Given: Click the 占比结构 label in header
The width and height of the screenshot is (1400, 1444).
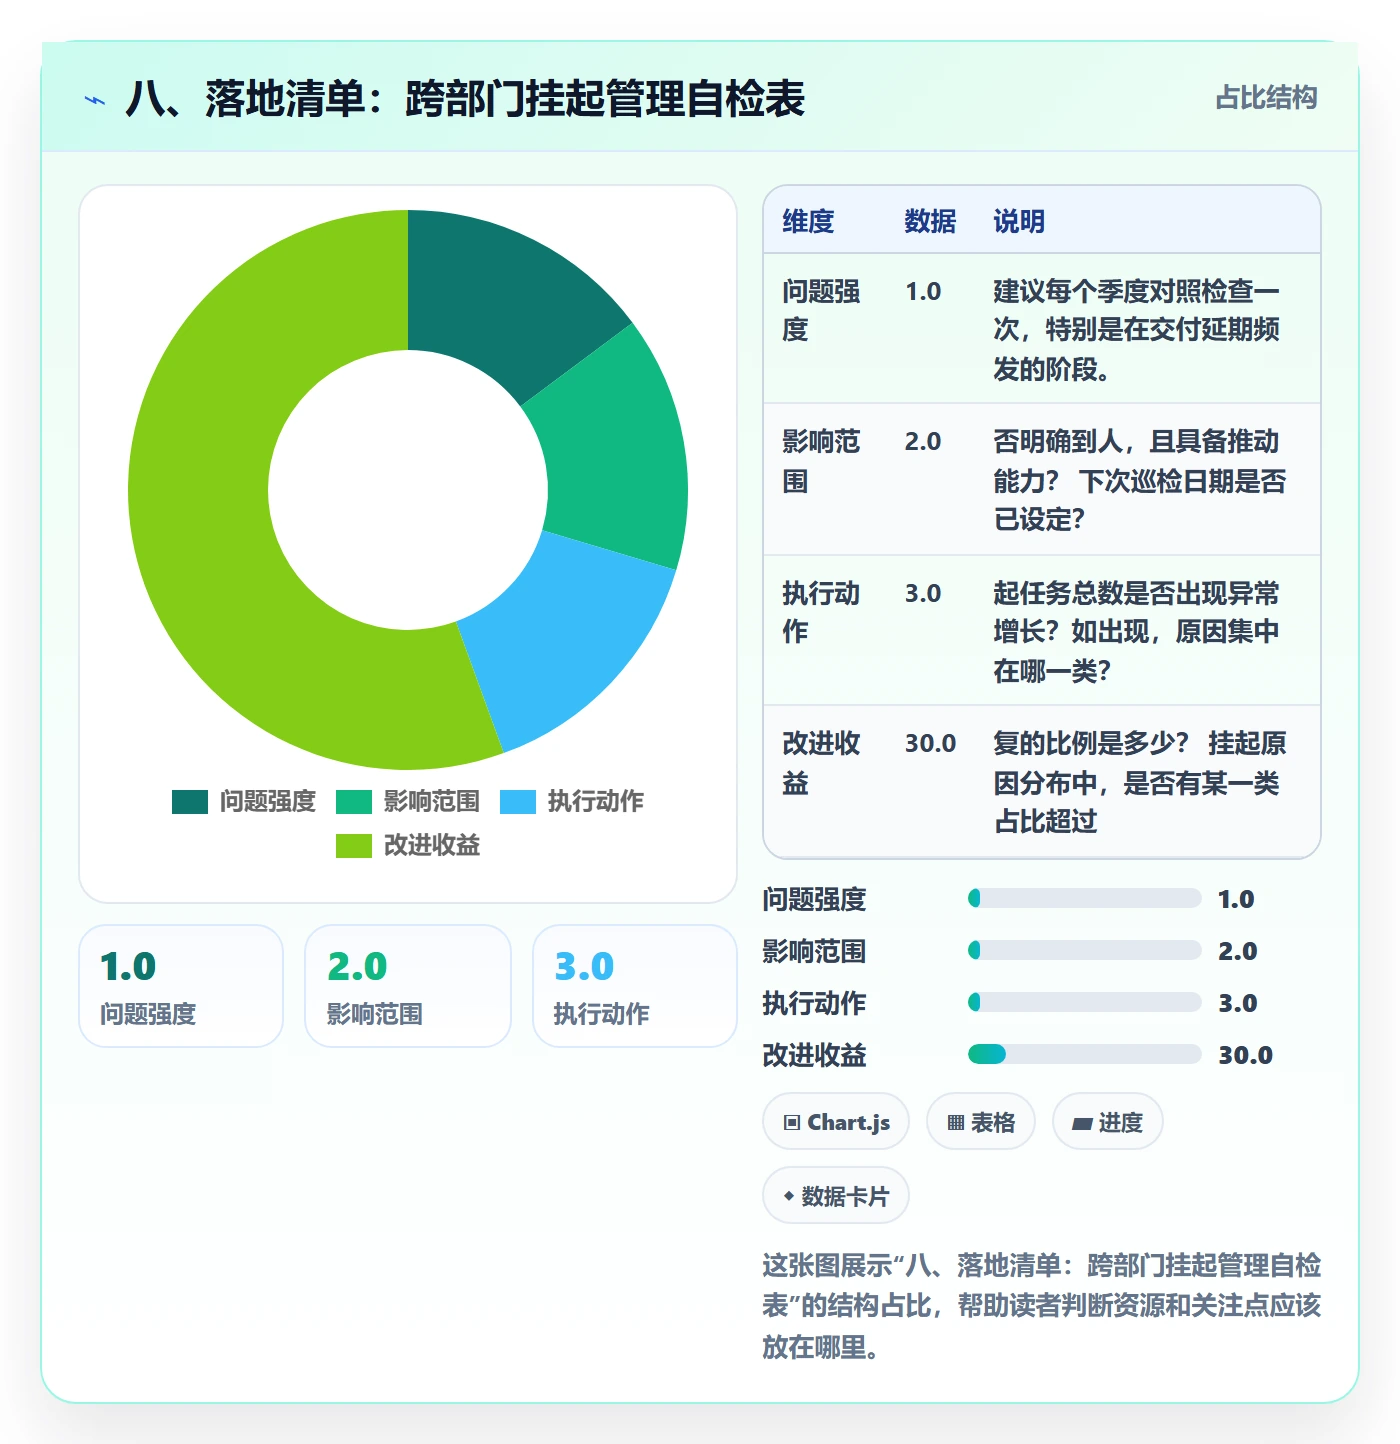Looking at the screenshot, I should [x=1266, y=98].
